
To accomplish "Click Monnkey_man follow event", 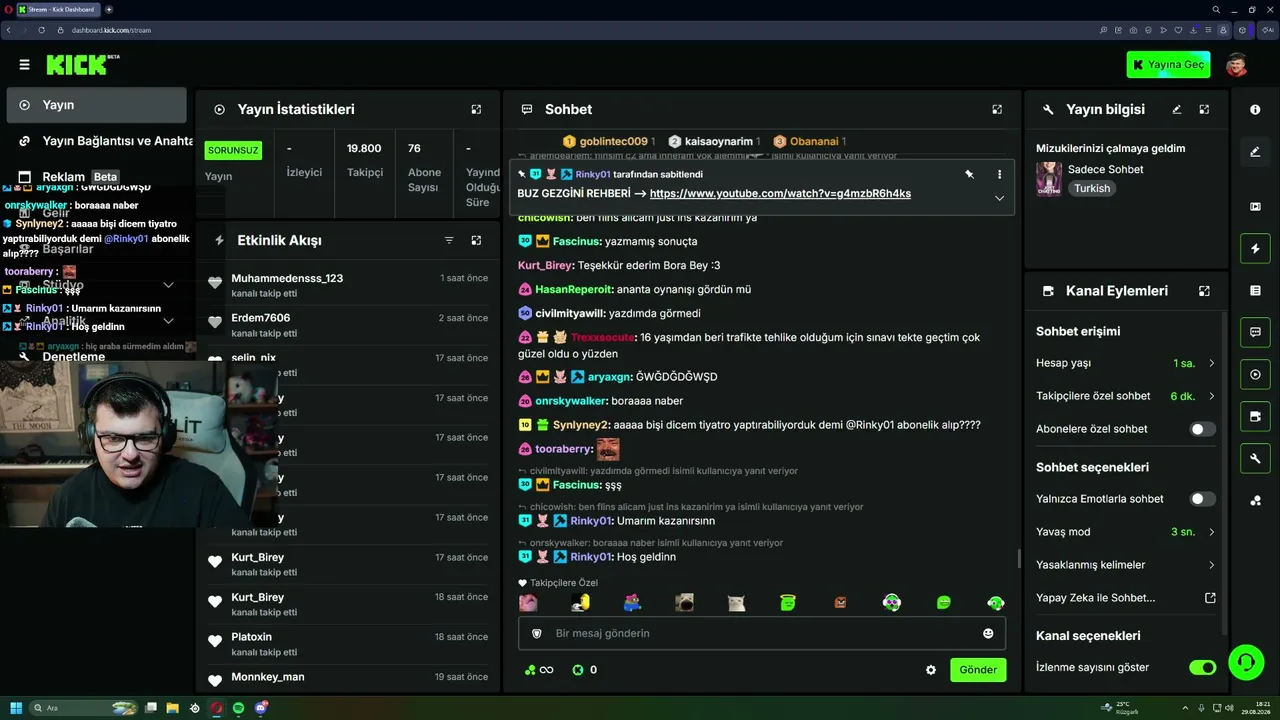I will (268, 677).
